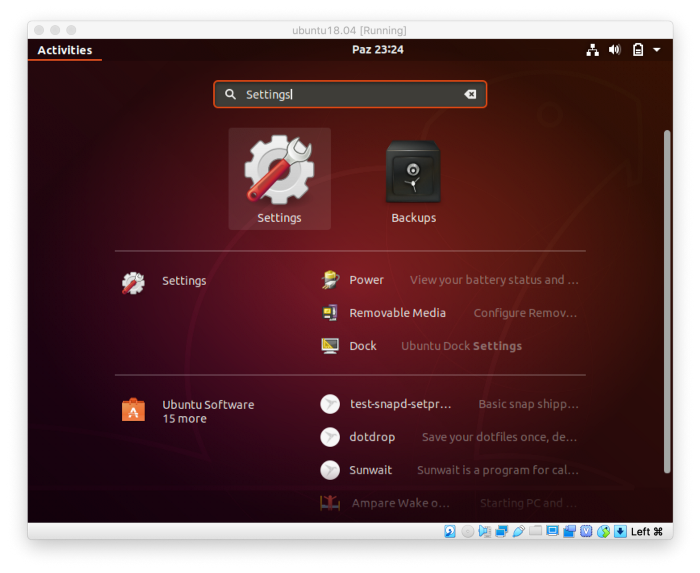Focus the Settings search input
This screenshot has width=700, height=573.
(350, 94)
